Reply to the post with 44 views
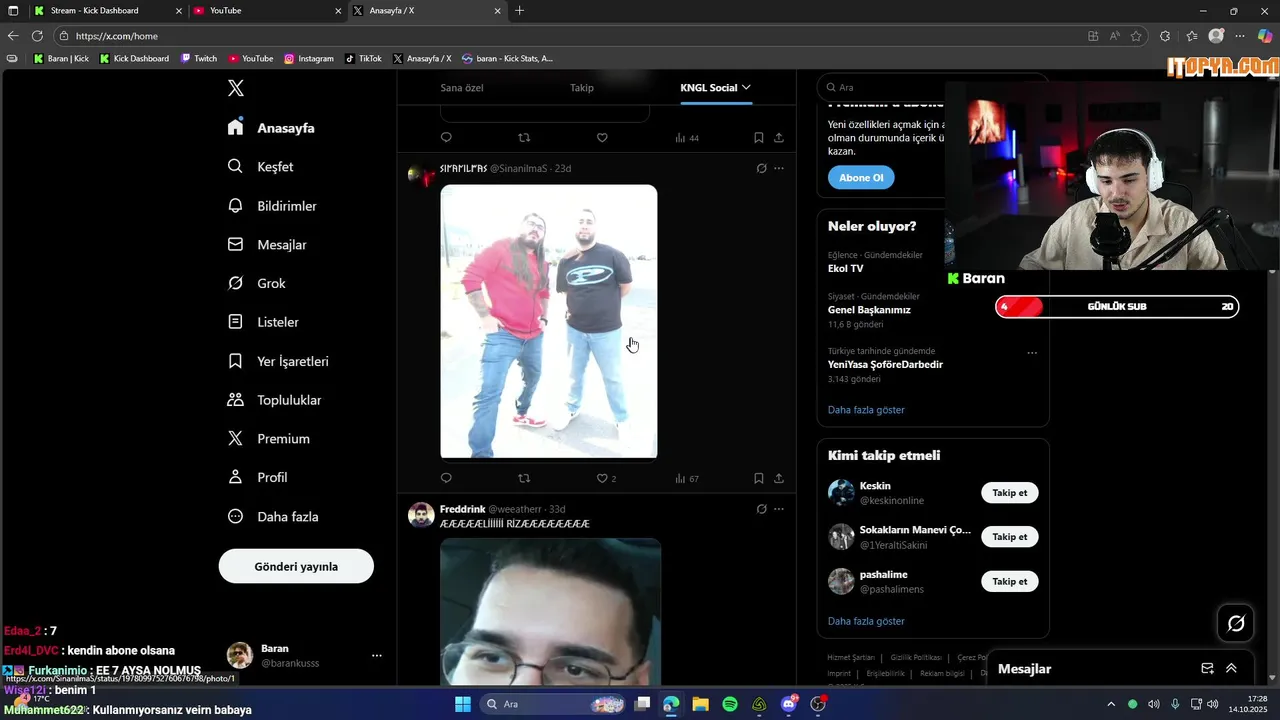The image size is (1280, 720). click(x=446, y=137)
